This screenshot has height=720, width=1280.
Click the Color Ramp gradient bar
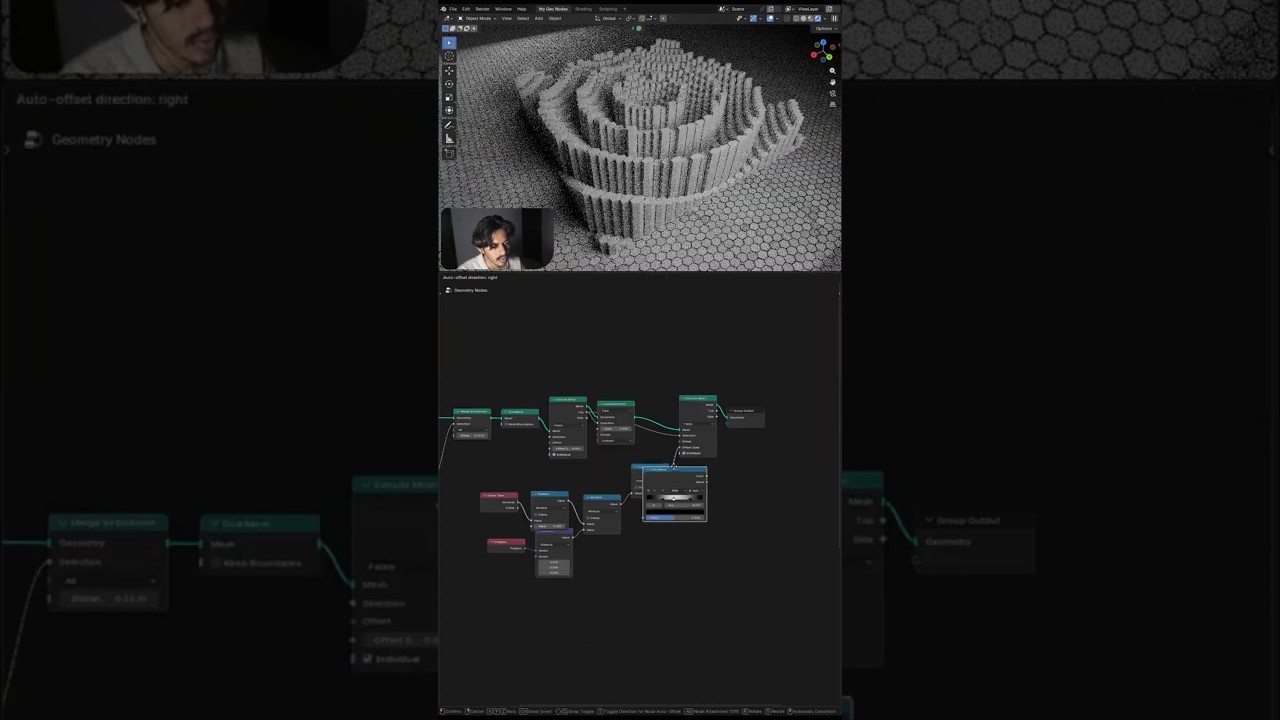click(x=675, y=497)
